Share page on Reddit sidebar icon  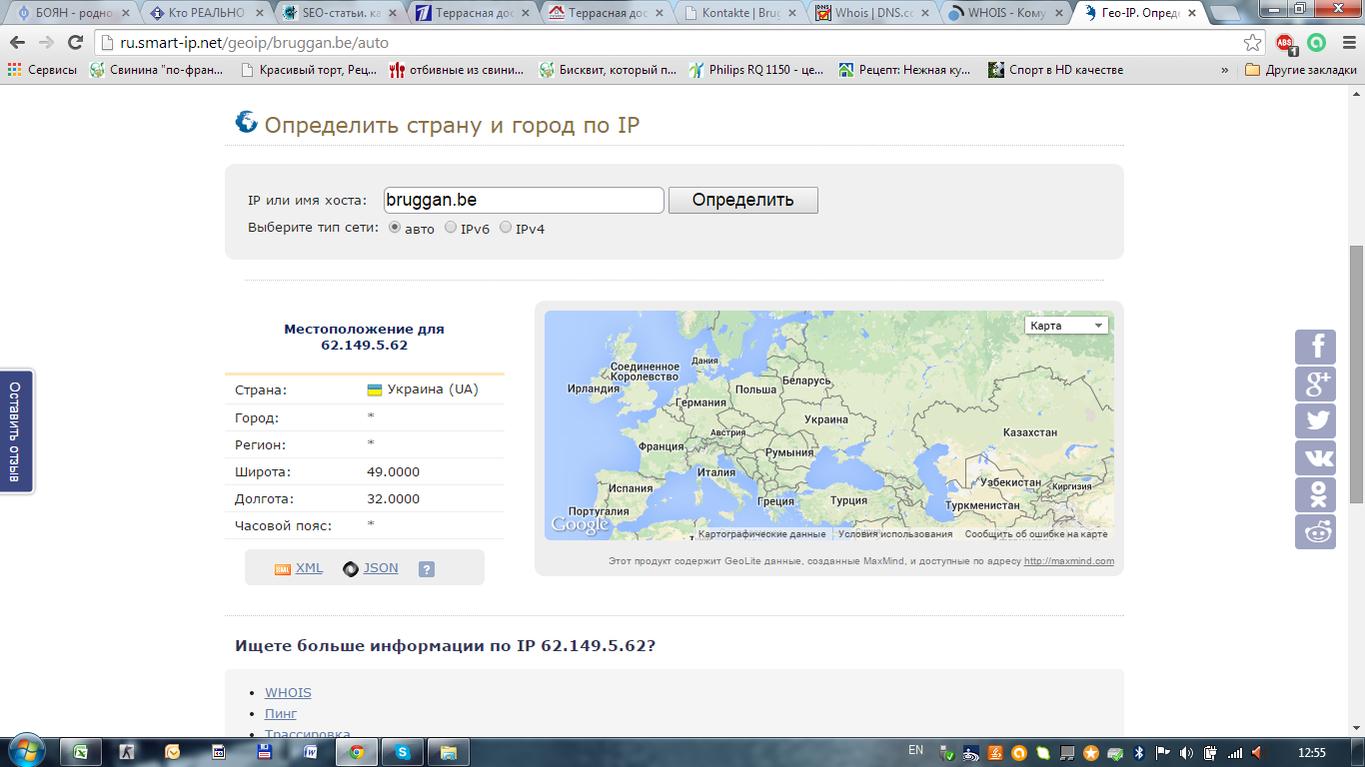(x=1315, y=532)
